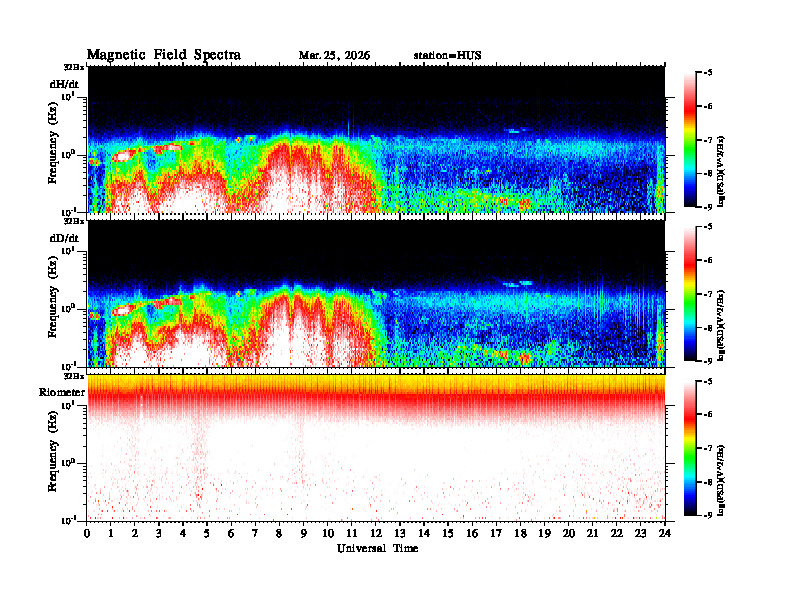Screen dimensions: 792x612
Task: Click the Riometer spectrogram panel
Action: [376, 448]
